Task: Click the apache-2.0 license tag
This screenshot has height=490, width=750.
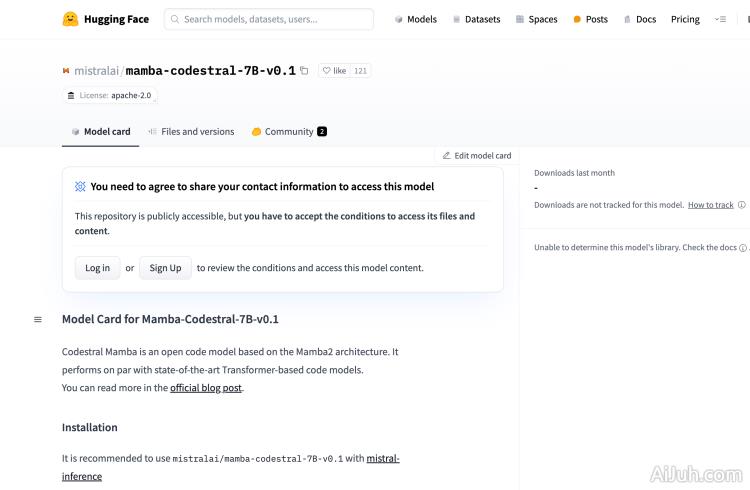Action: (112, 96)
